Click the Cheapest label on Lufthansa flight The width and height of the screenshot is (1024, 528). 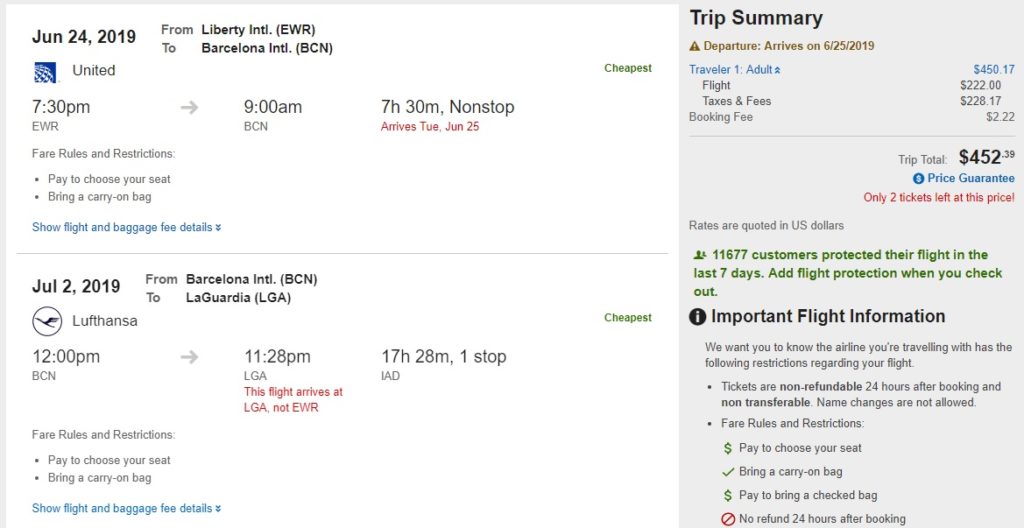(627, 318)
